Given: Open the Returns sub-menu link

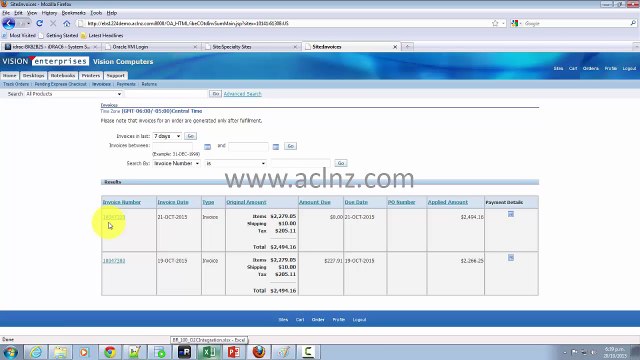Looking at the screenshot, I should point(149,84).
